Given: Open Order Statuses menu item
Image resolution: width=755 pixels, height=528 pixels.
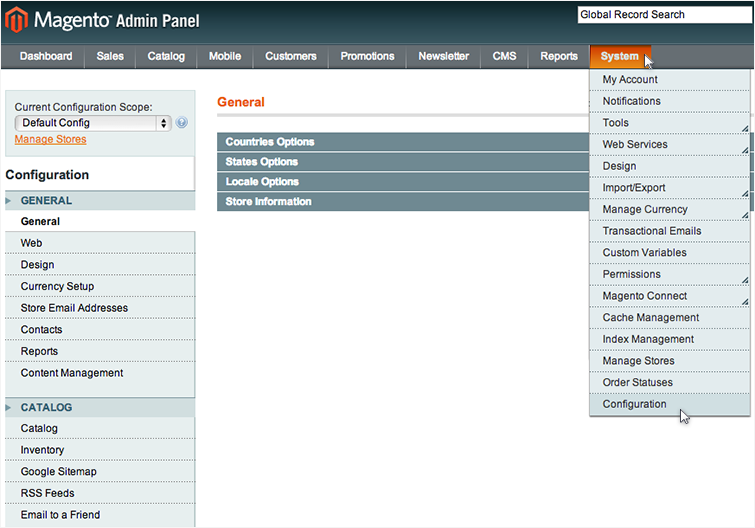Looking at the screenshot, I should [669, 383].
